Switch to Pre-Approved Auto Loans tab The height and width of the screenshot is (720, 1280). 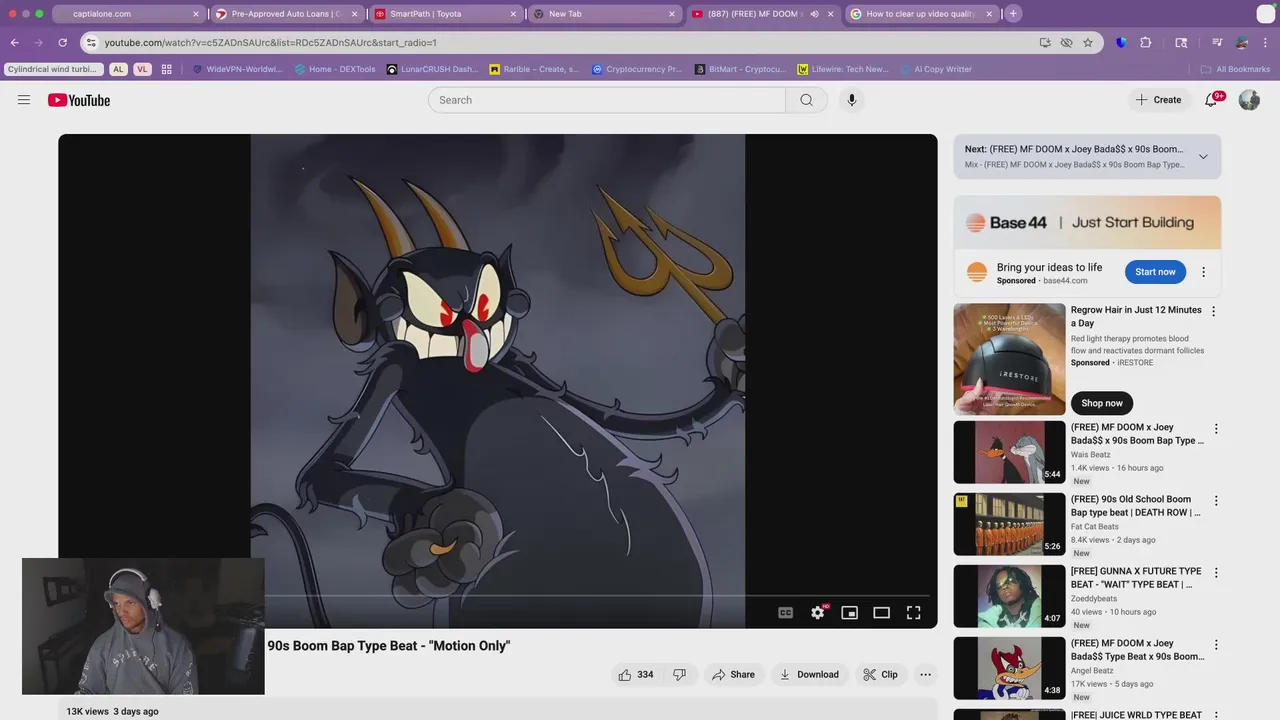(287, 14)
